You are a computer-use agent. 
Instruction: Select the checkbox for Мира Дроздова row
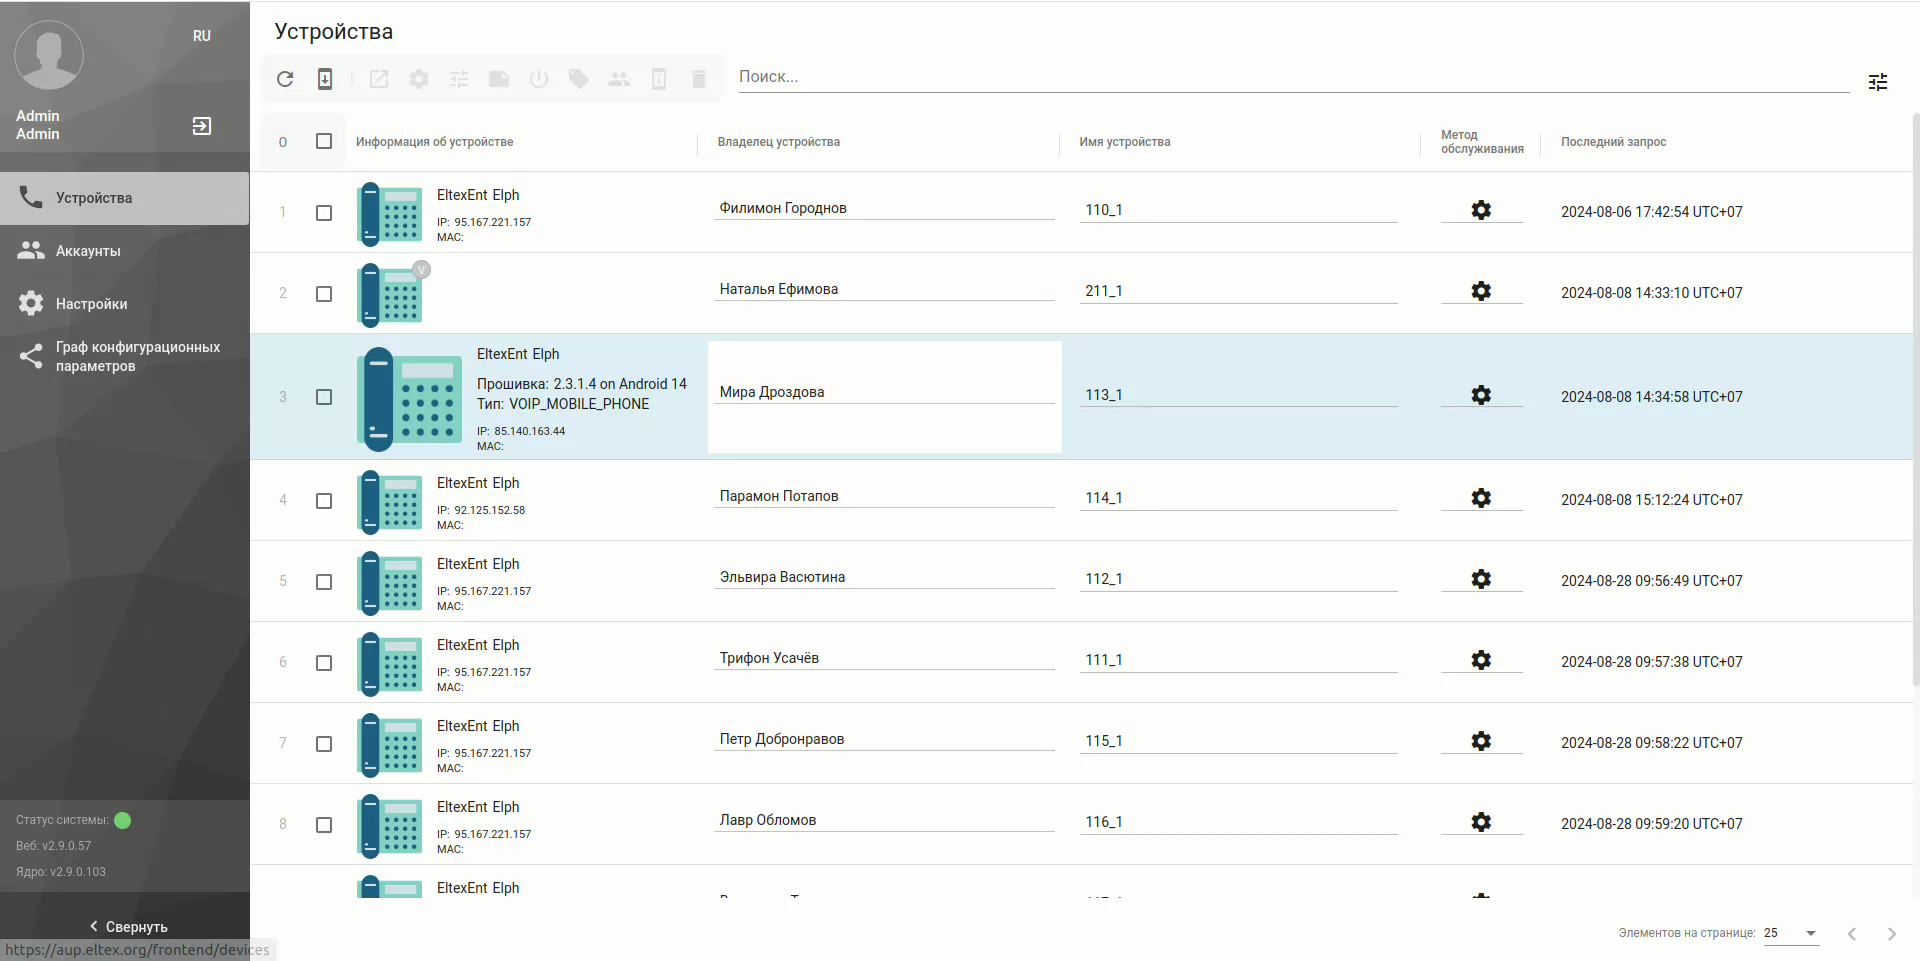324,397
